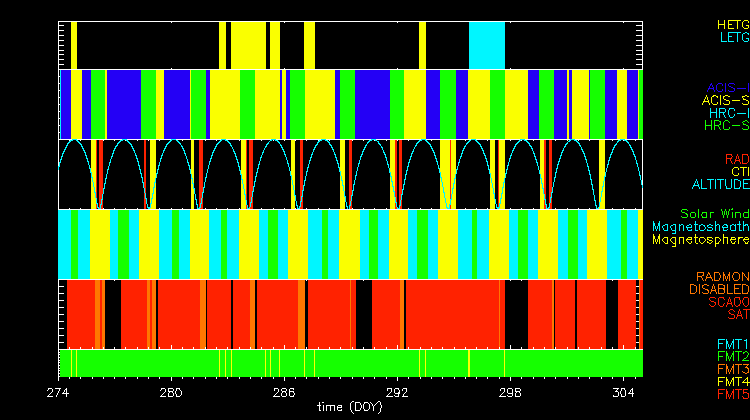Click the LETG legend label
This screenshot has width=750, height=420.
click(732, 37)
